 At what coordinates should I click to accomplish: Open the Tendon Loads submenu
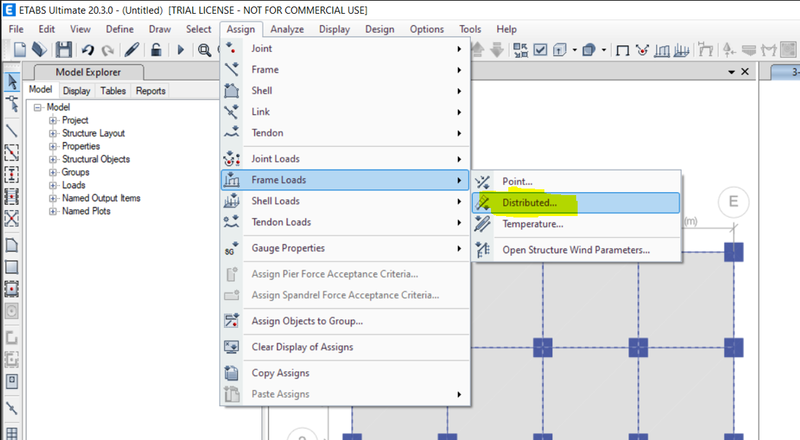(x=345, y=222)
